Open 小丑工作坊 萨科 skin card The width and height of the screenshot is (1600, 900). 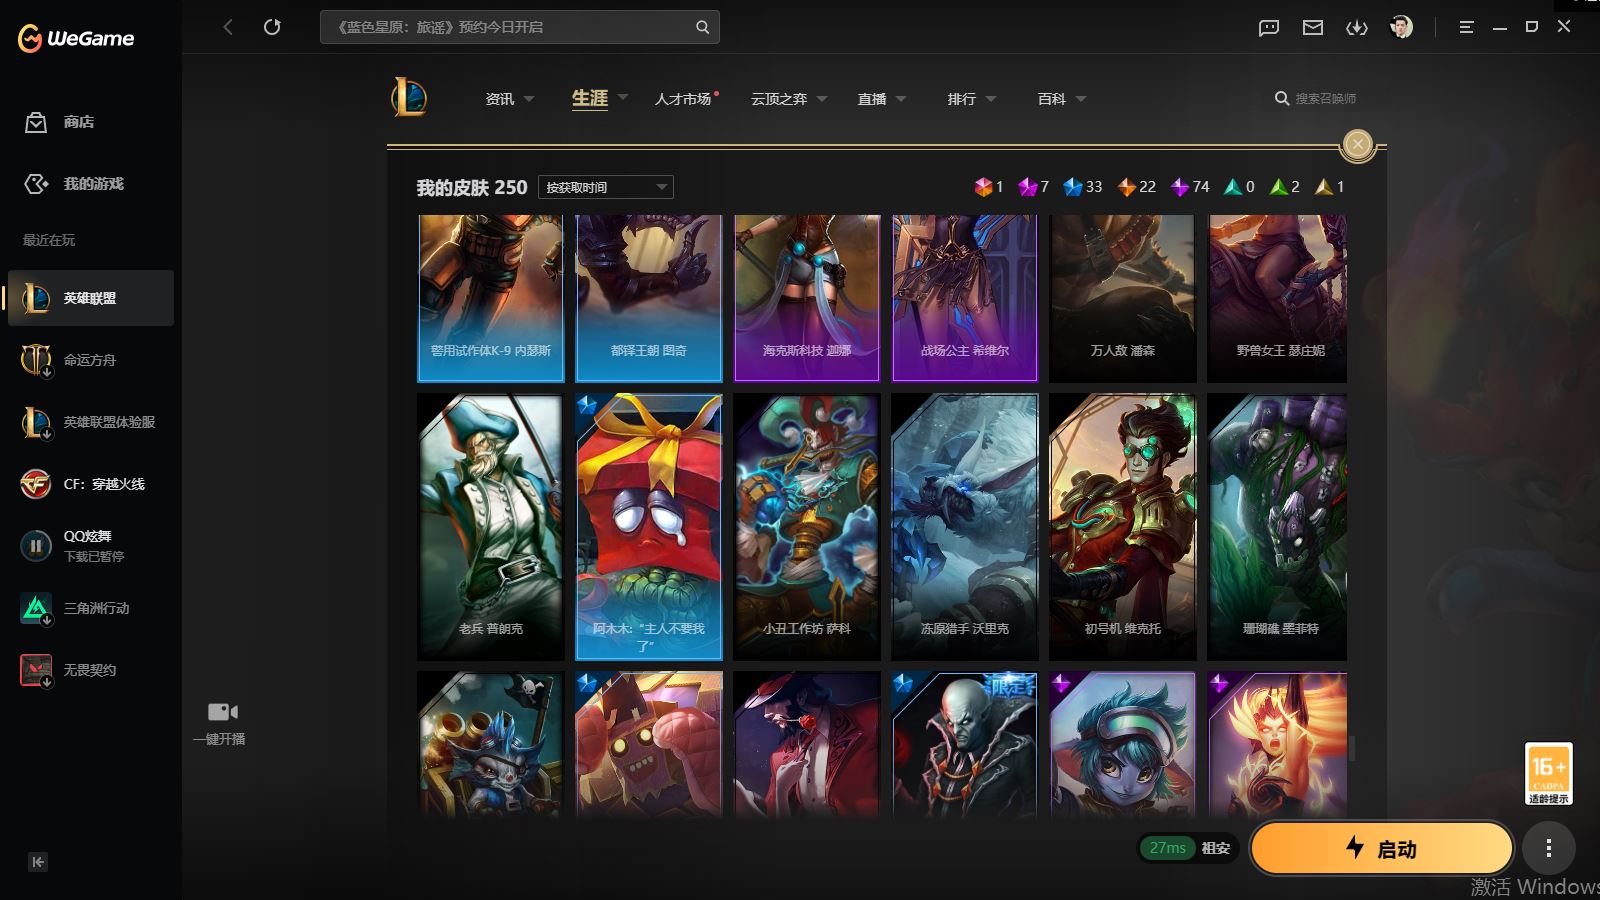tap(807, 527)
